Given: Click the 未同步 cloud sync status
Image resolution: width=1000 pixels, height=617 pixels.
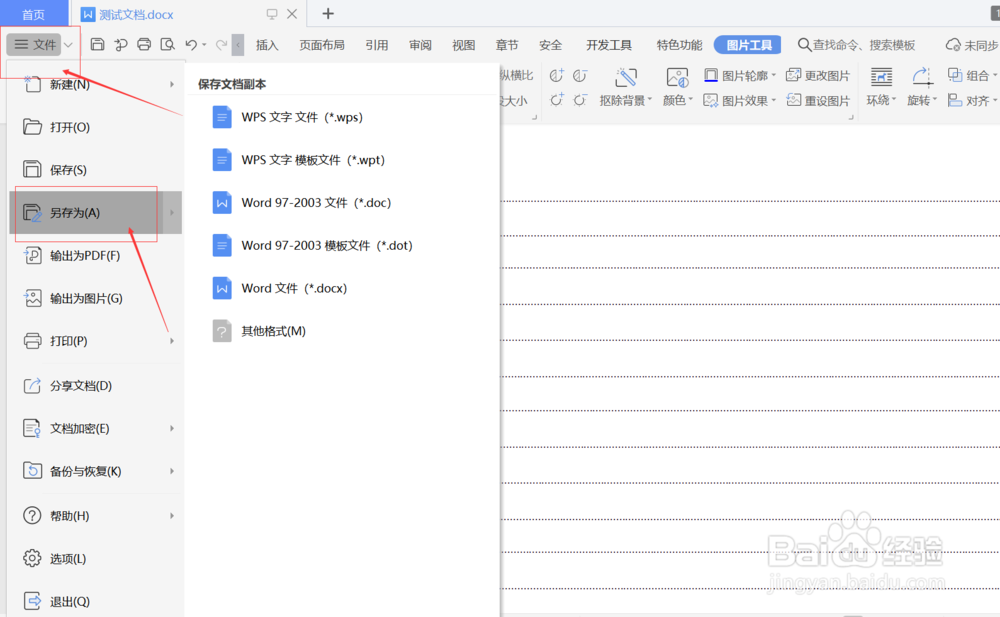Looking at the screenshot, I should tap(971, 45).
